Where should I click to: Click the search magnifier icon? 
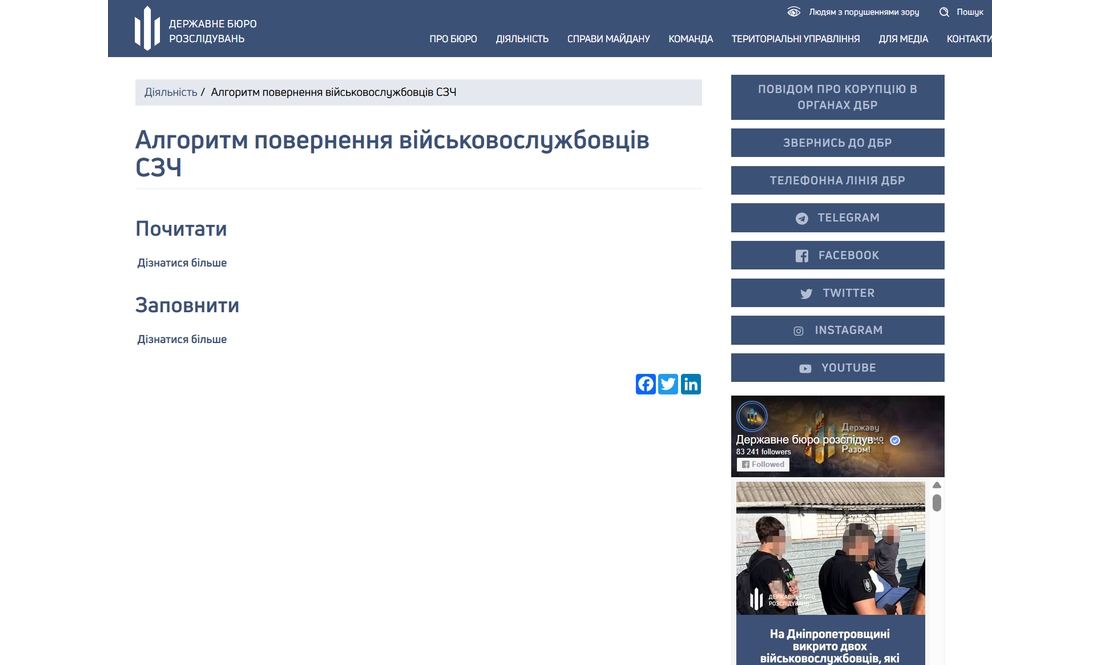[944, 12]
